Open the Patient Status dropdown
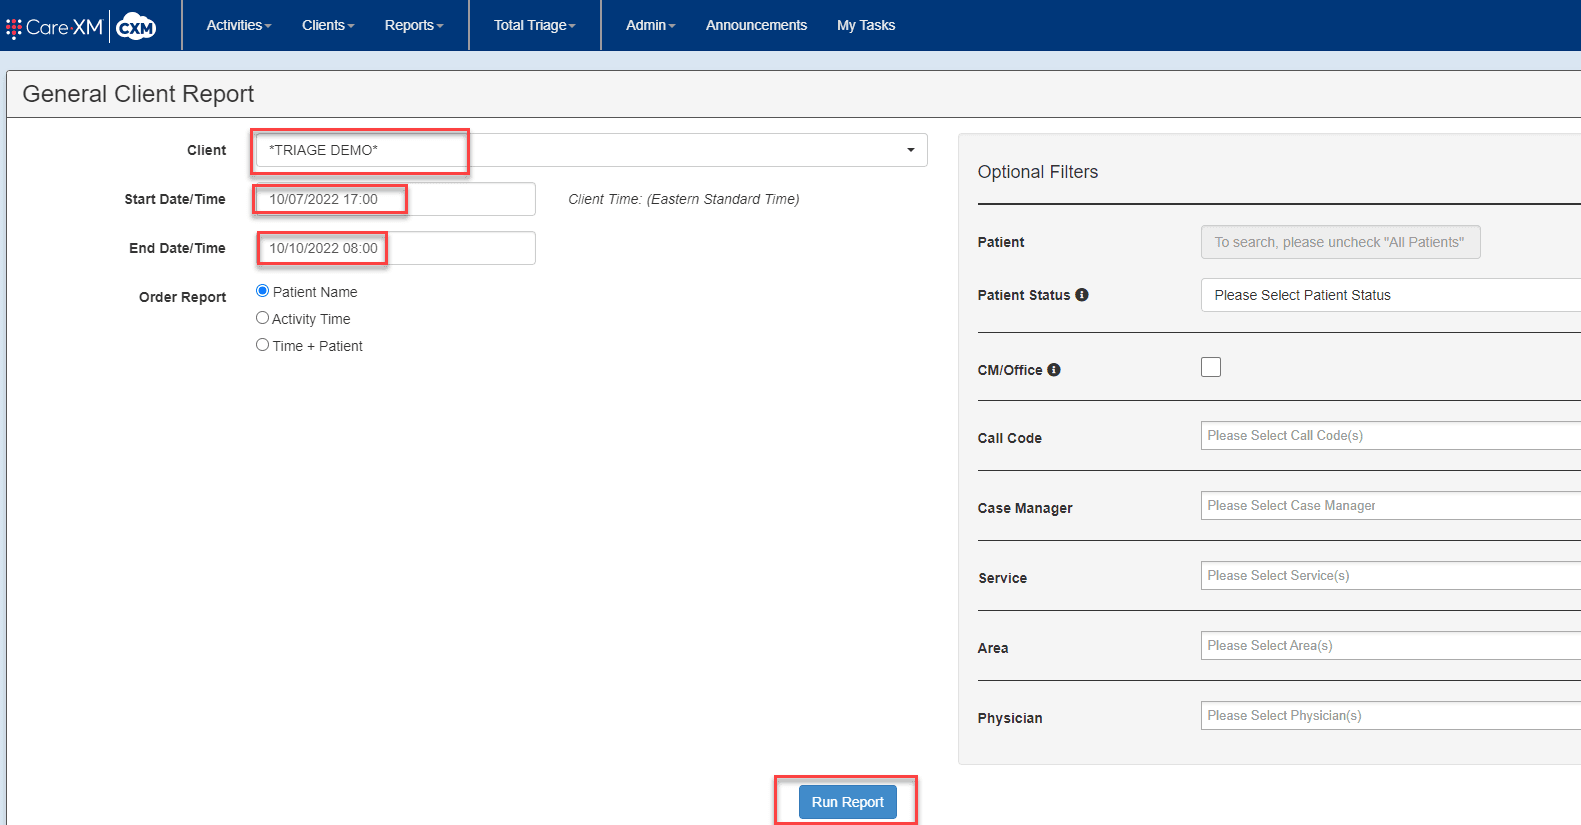 click(1390, 295)
